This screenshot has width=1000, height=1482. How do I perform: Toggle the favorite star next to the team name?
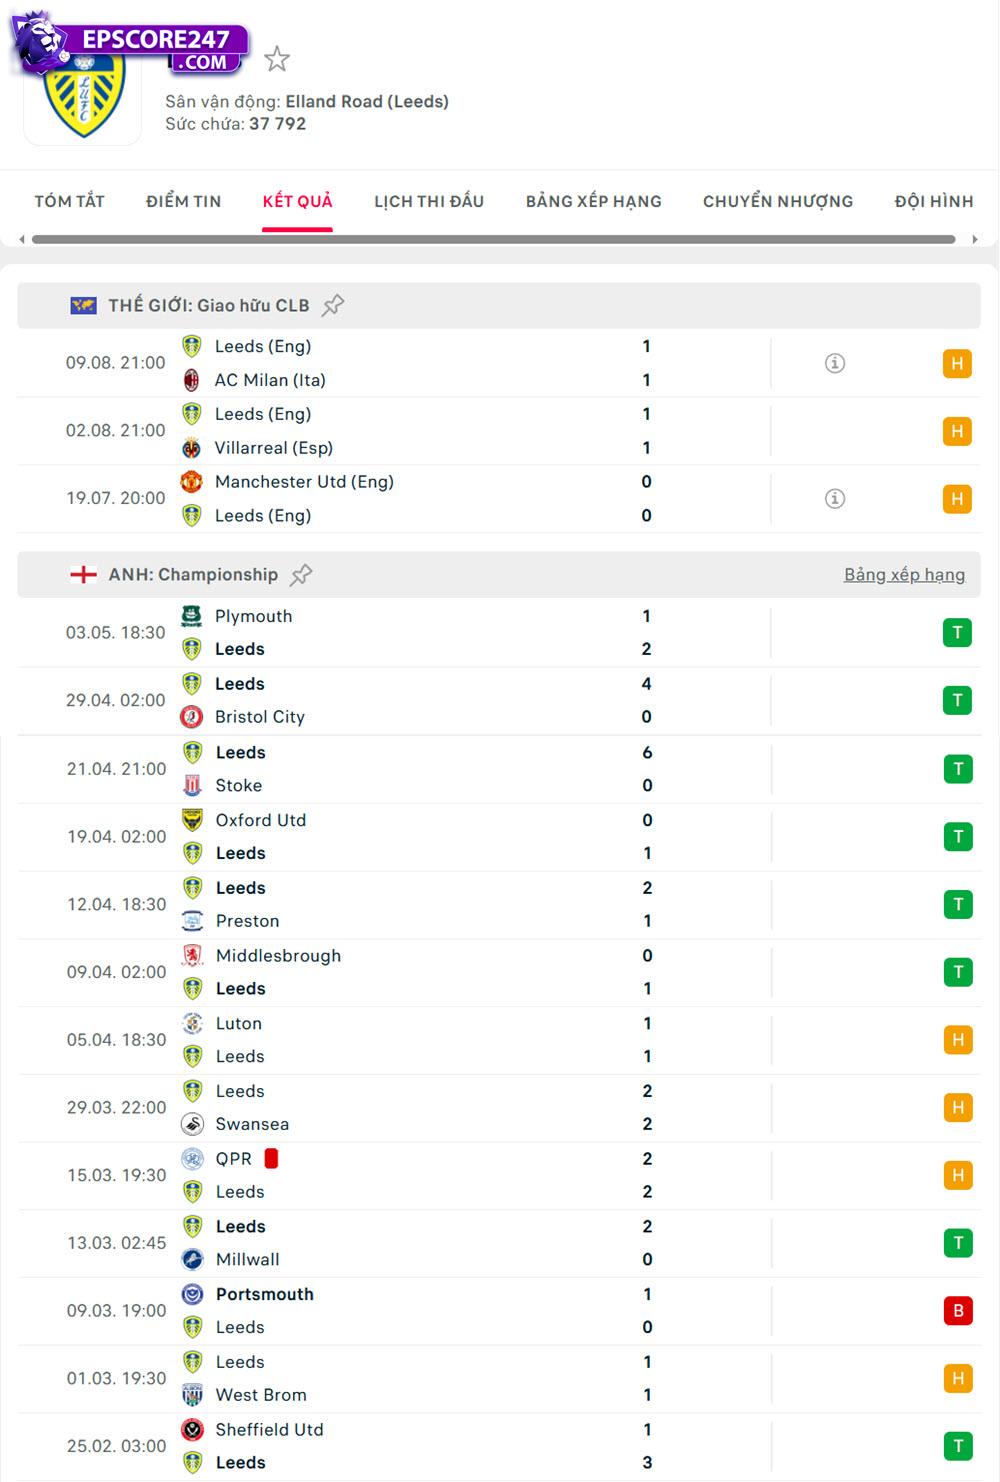coord(275,59)
